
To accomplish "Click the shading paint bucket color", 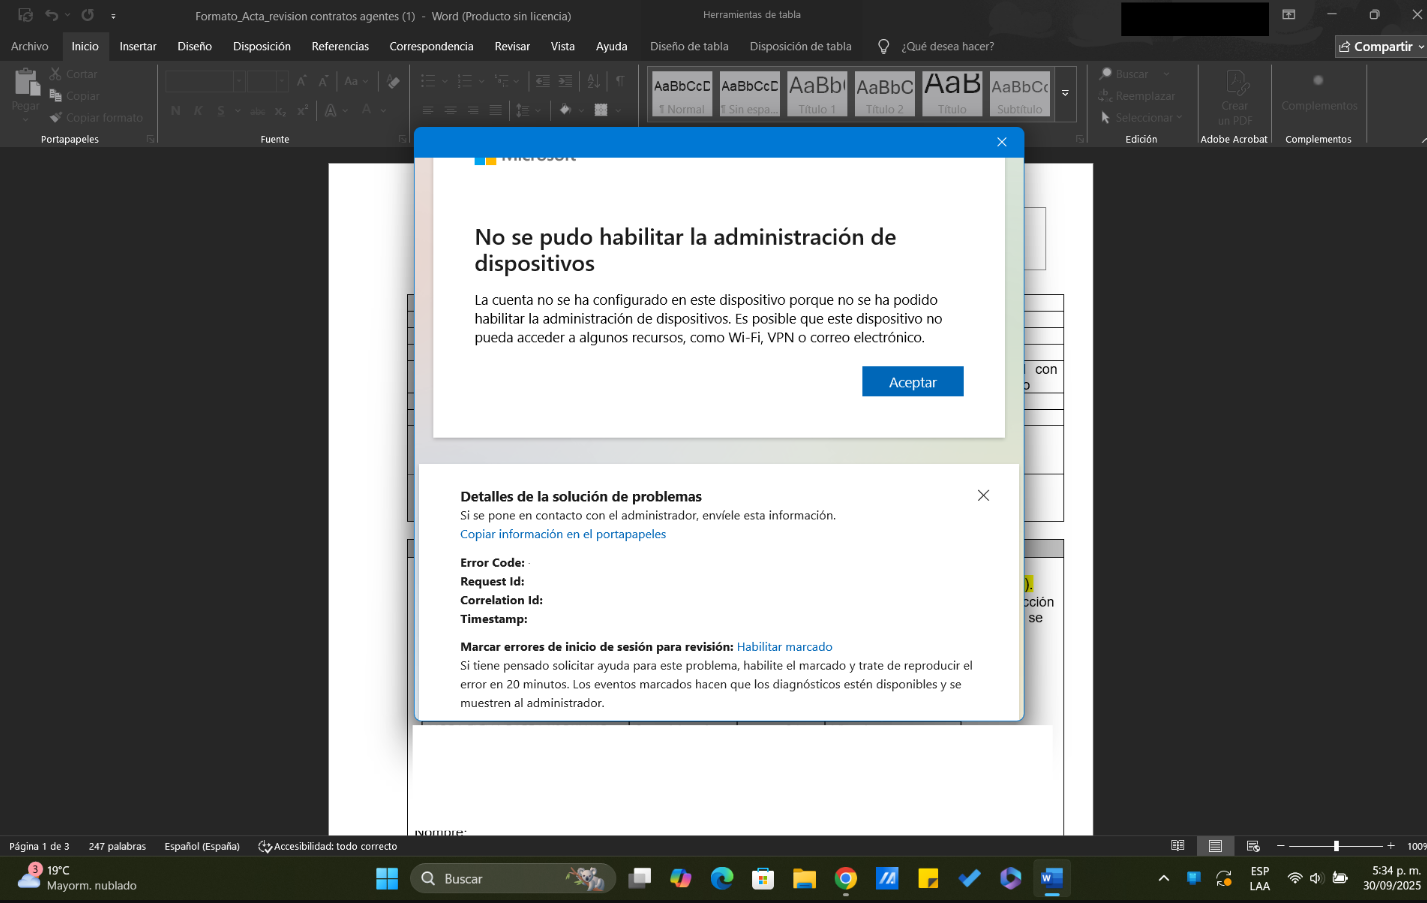I will 565,110.
